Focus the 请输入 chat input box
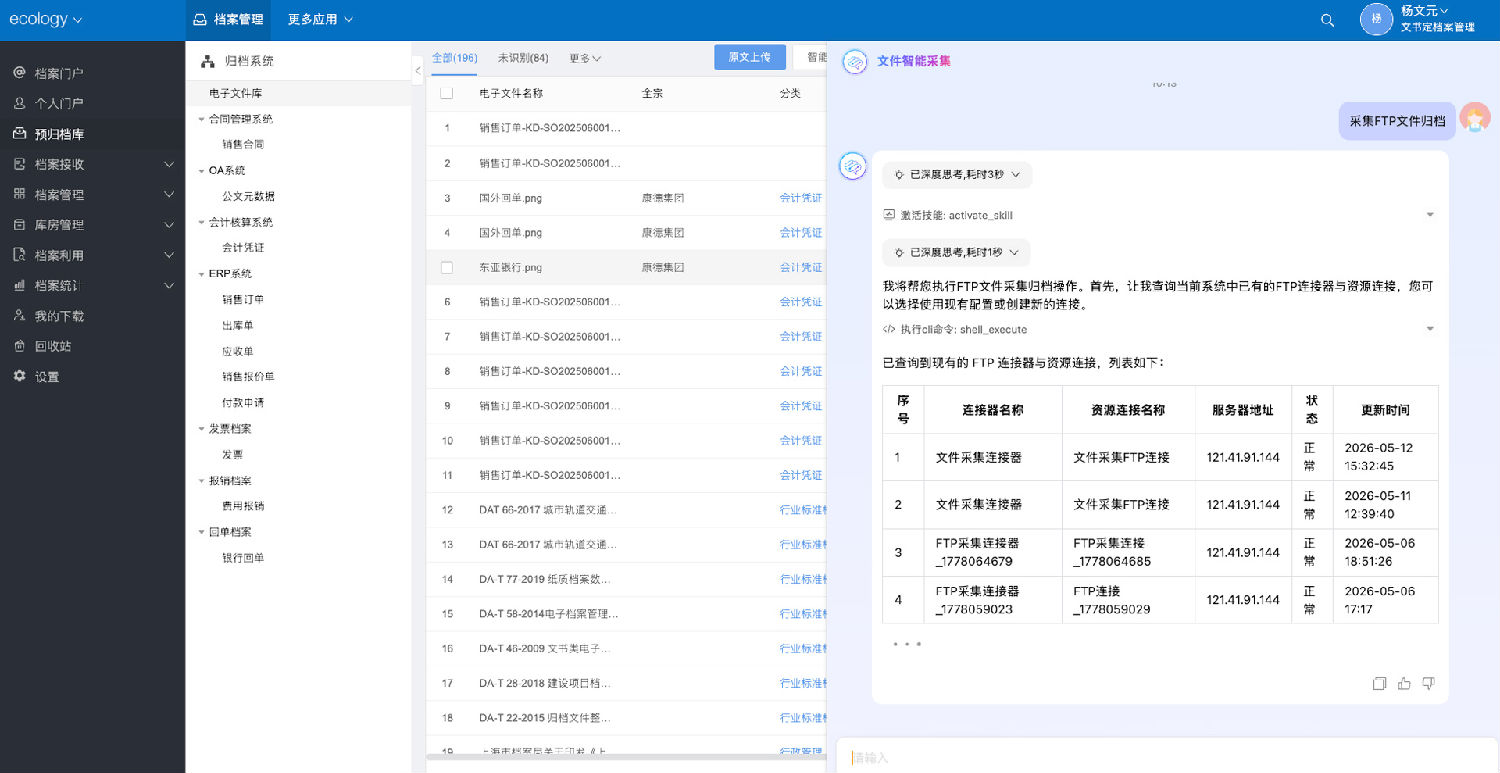This screenshot has height=773, width=1500. click(x=1165, y=758)
